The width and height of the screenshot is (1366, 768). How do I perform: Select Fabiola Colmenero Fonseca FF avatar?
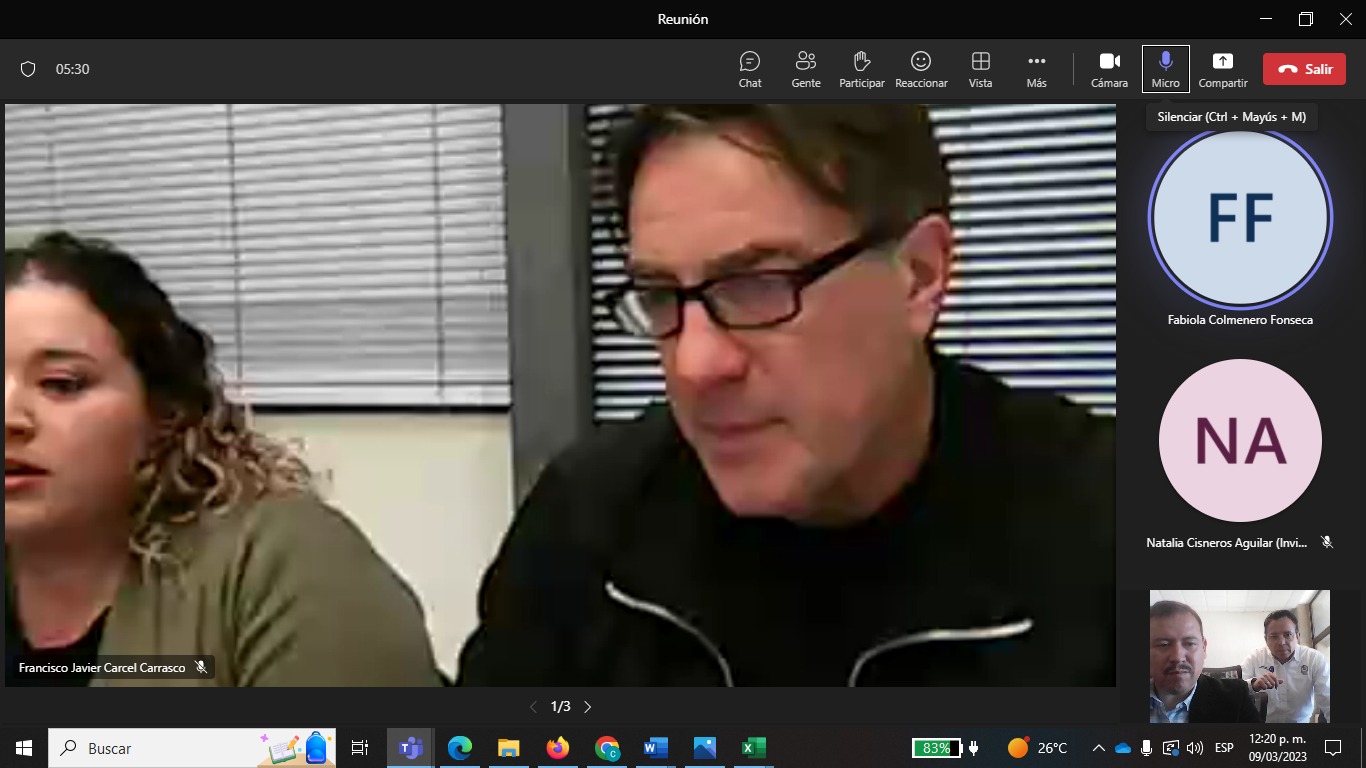click(1240, 218)
